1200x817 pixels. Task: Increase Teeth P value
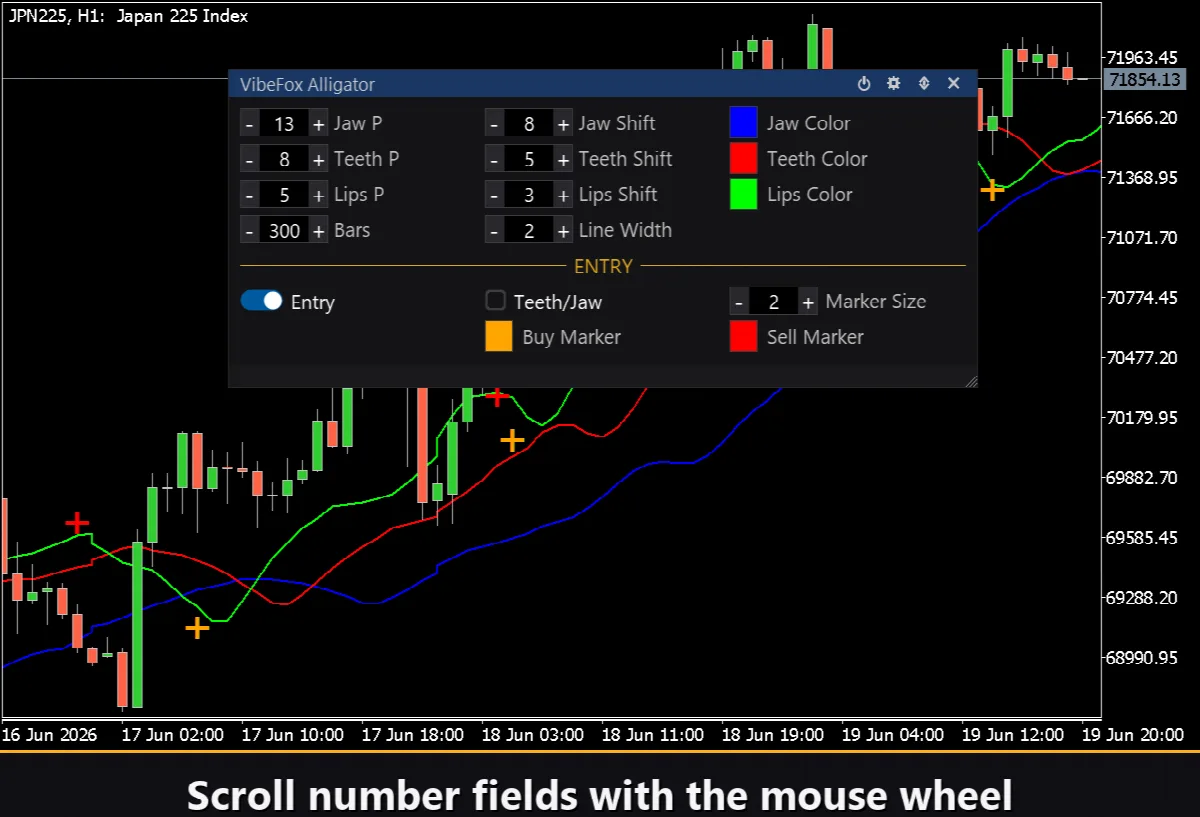click(318, 159)
